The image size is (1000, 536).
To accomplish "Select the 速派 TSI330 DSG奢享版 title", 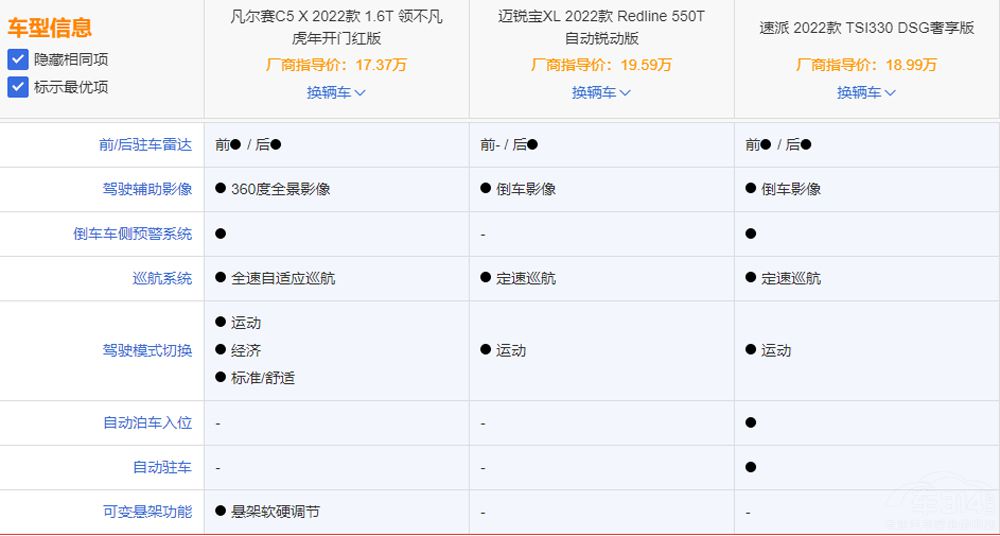I will (x=866, y=28).
